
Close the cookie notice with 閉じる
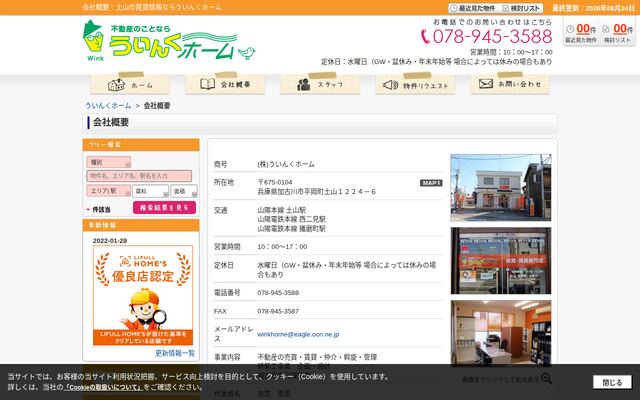tap(612, 382)
